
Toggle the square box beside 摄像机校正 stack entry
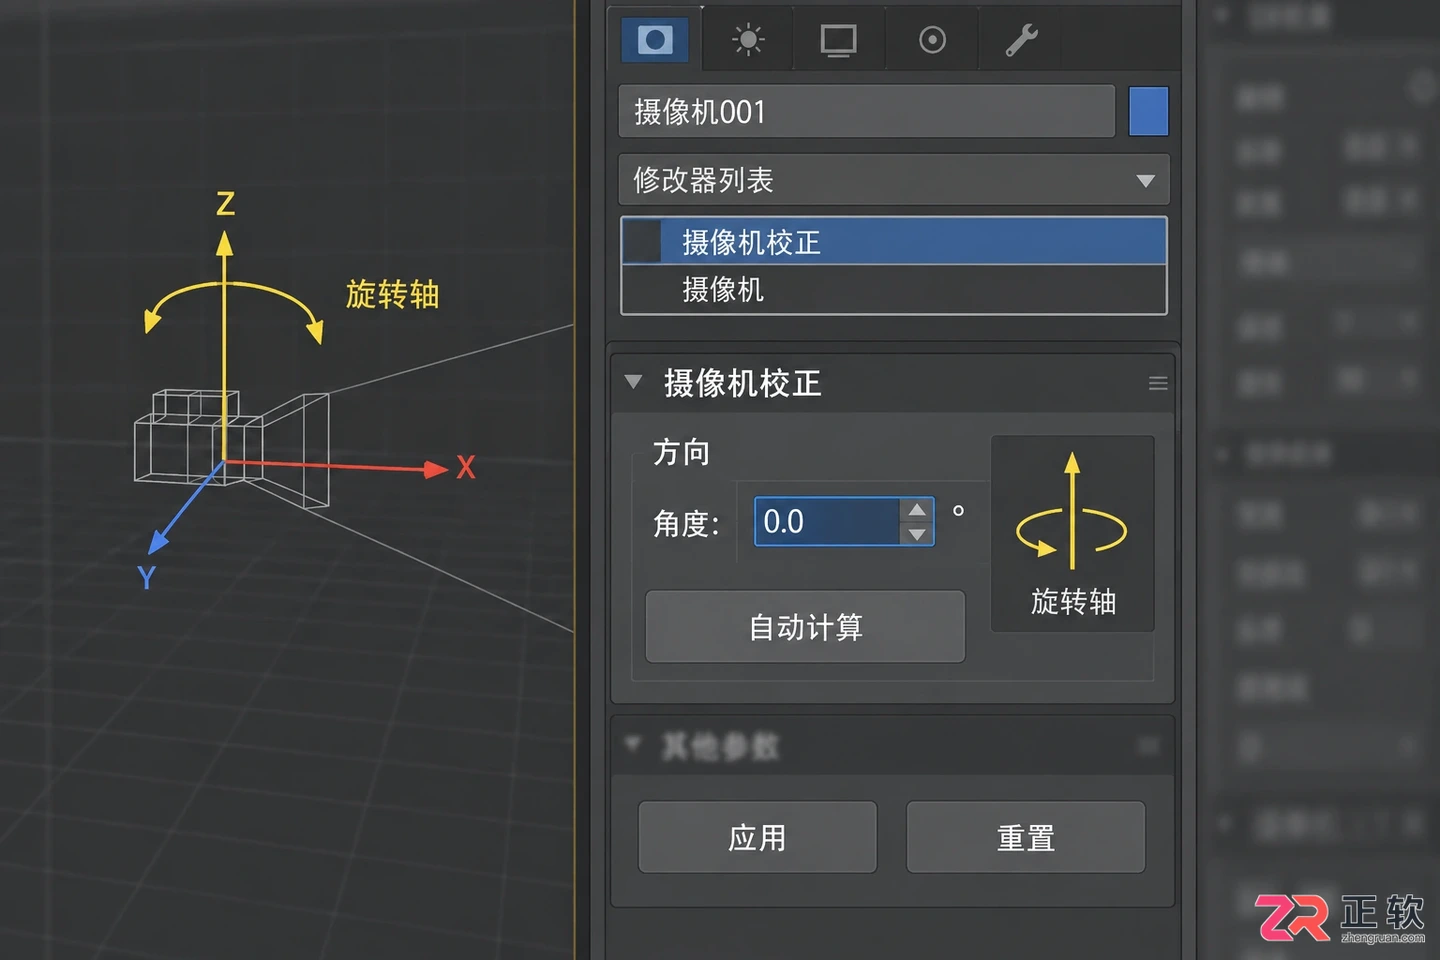pos(642,242)
